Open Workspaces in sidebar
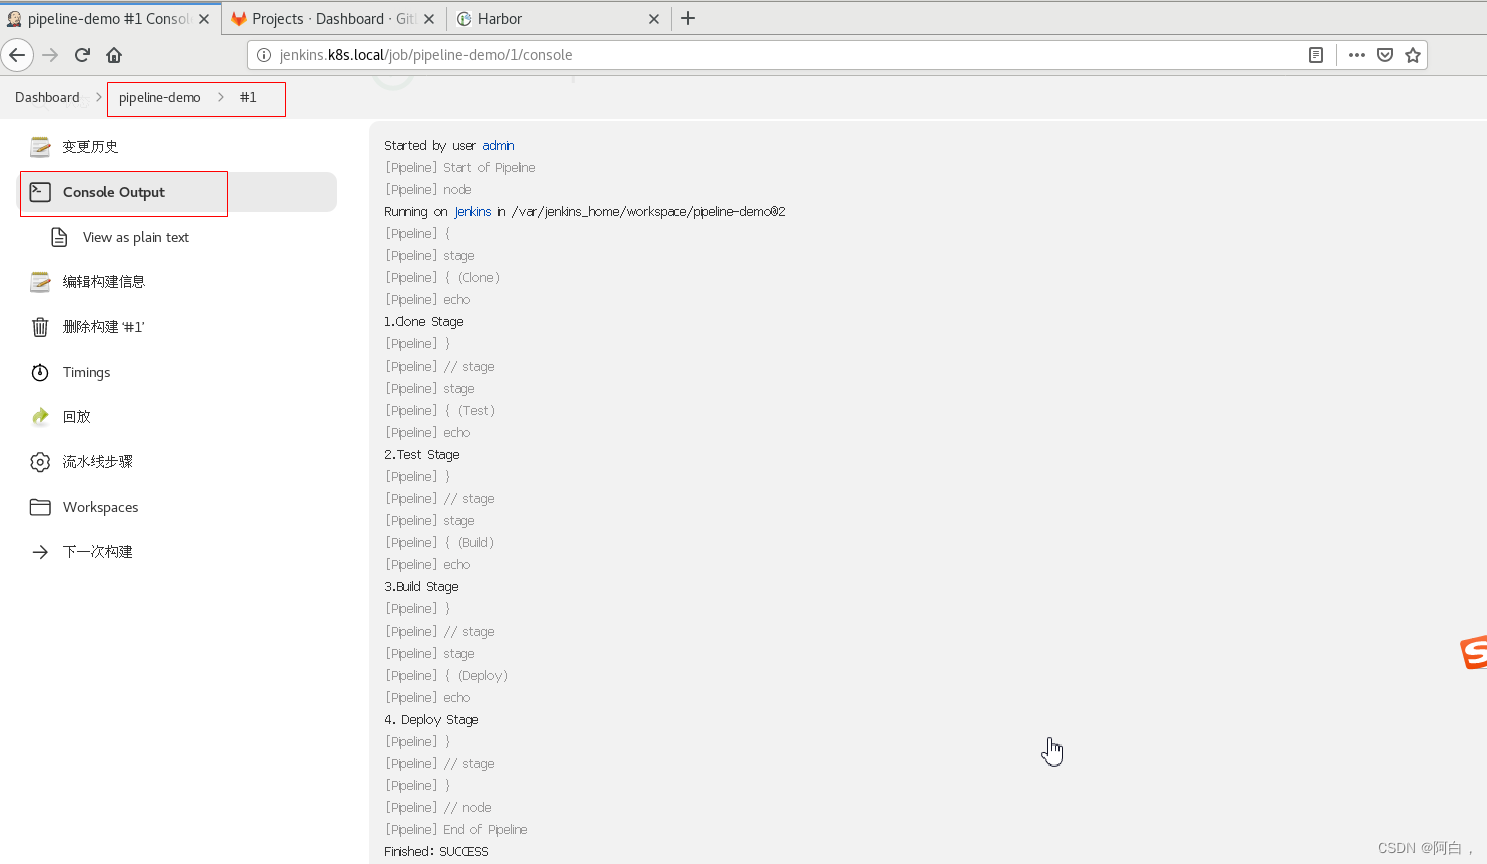This screenshot has width=1487, height=864. point(101,507)
